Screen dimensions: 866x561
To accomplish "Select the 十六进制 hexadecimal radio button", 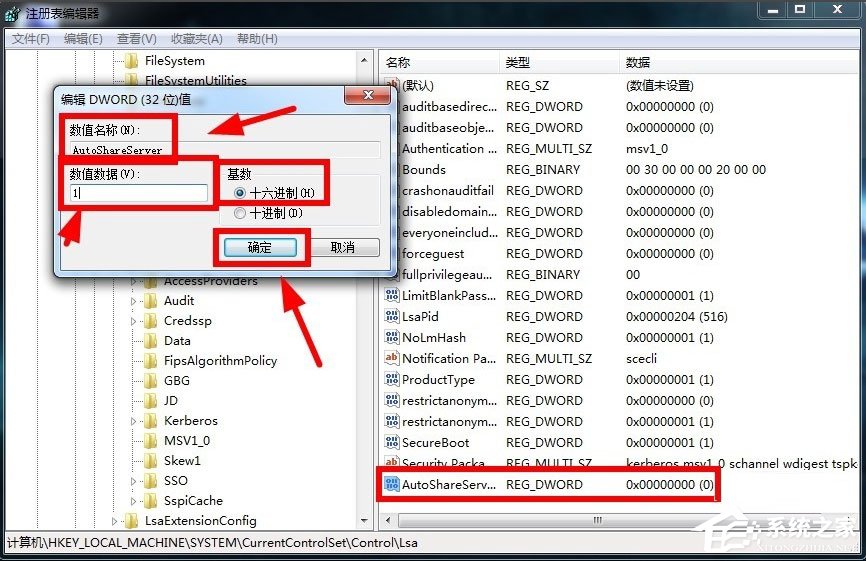I will tap(239, 192).
